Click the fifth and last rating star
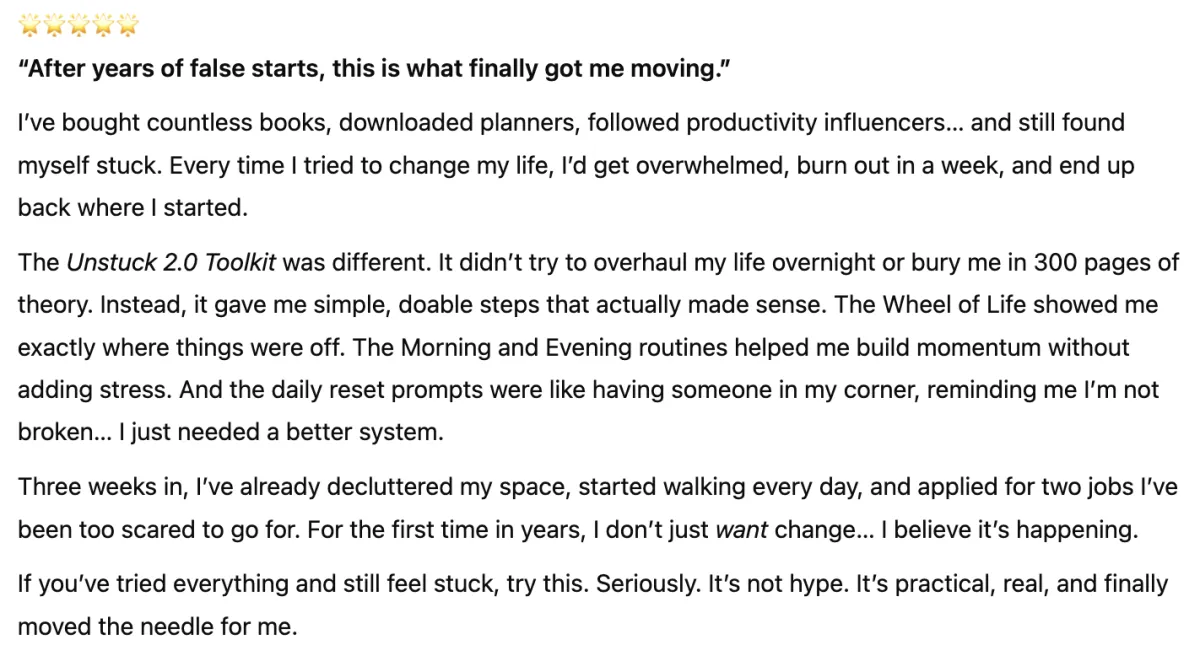1200x661 pixels. coord(128,24)
